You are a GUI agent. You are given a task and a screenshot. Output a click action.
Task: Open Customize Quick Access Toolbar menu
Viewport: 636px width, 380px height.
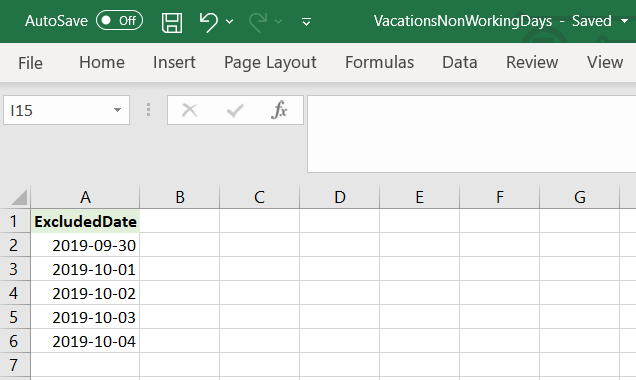click(307, 22)
